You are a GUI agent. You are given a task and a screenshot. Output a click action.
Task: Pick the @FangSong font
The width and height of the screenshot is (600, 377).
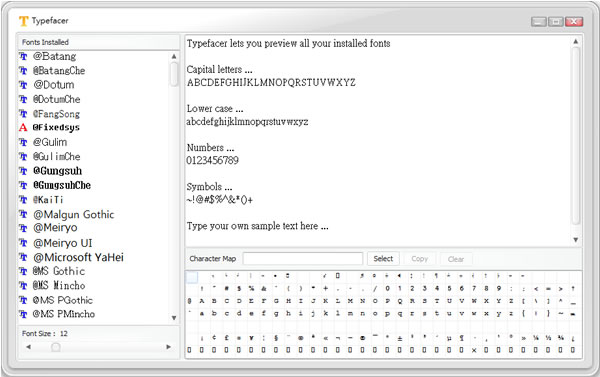click(56, 114)
